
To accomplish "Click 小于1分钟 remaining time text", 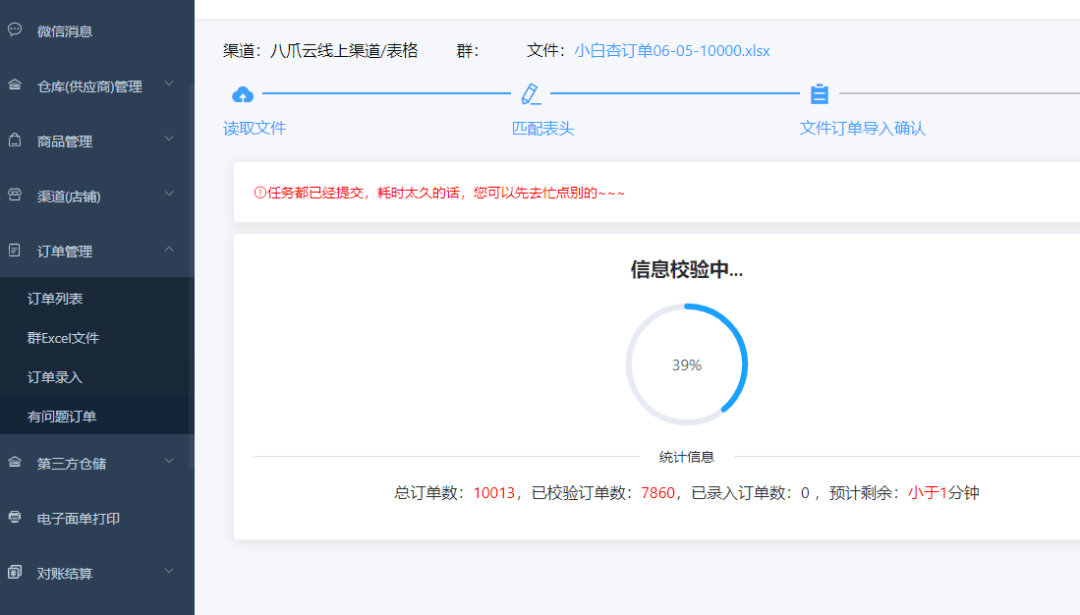I will tap(944, 492).
